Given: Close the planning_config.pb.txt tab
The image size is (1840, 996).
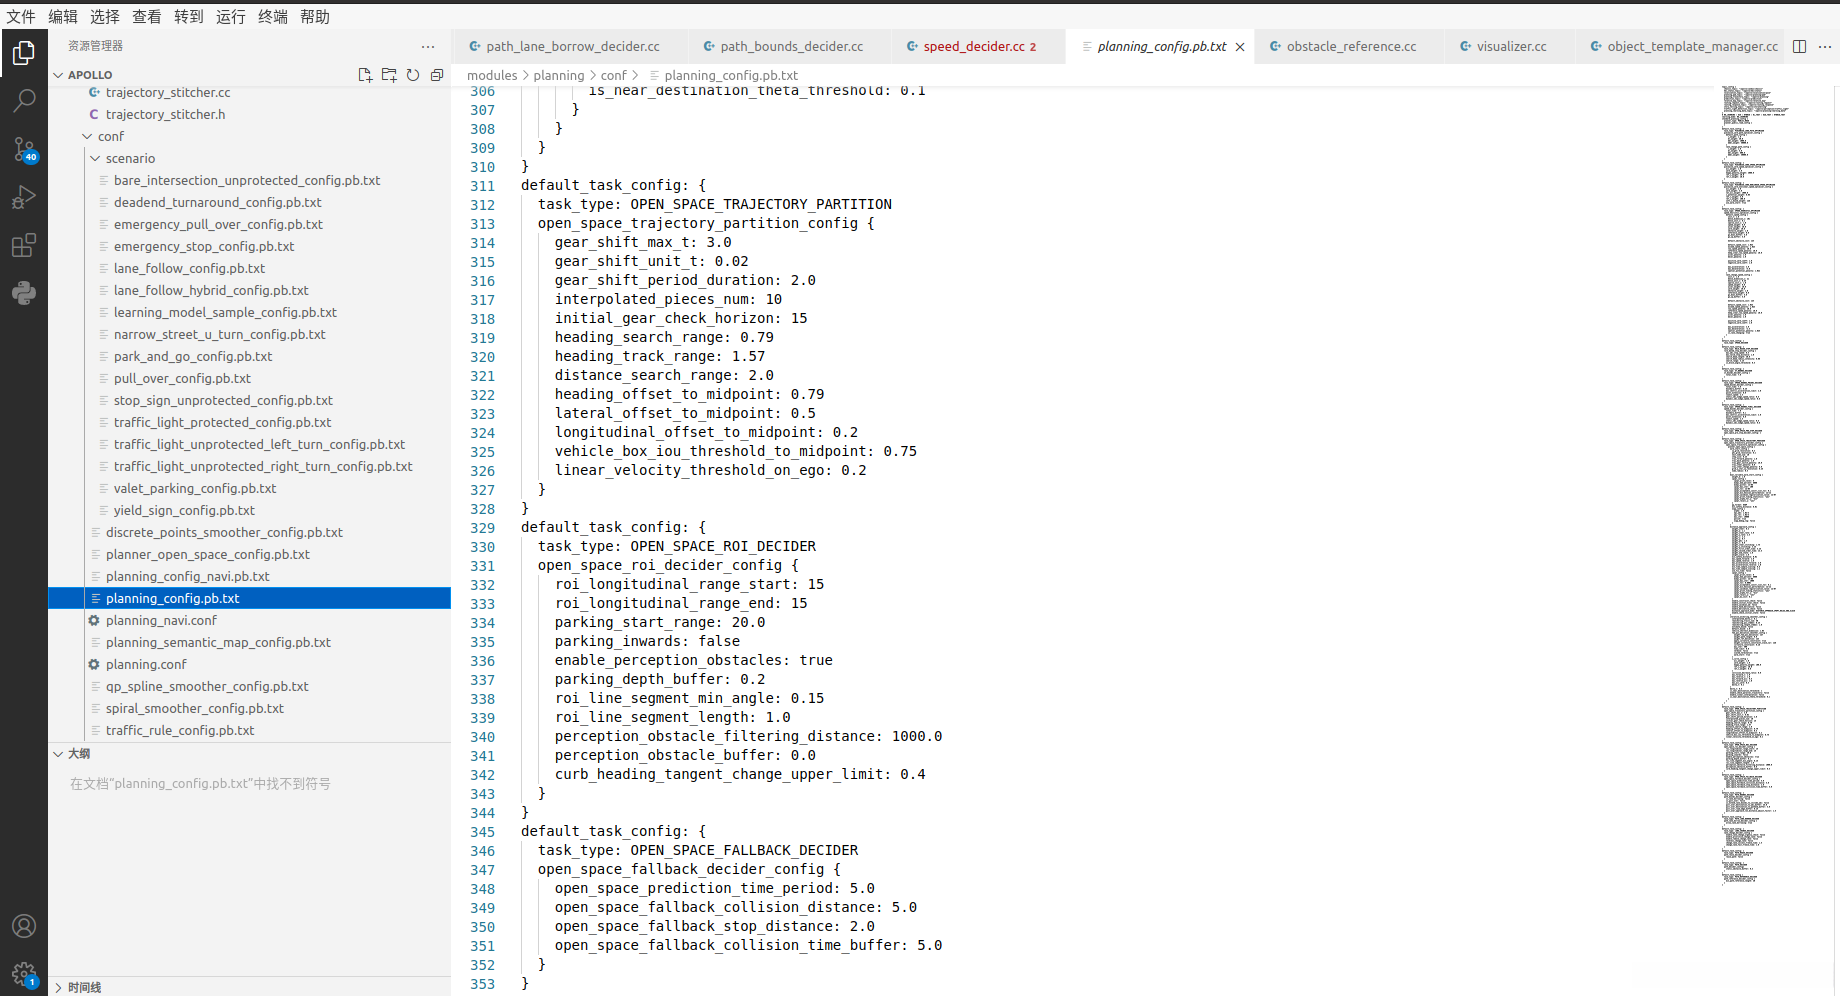Looking at the screenshot, I should 1240,47.
